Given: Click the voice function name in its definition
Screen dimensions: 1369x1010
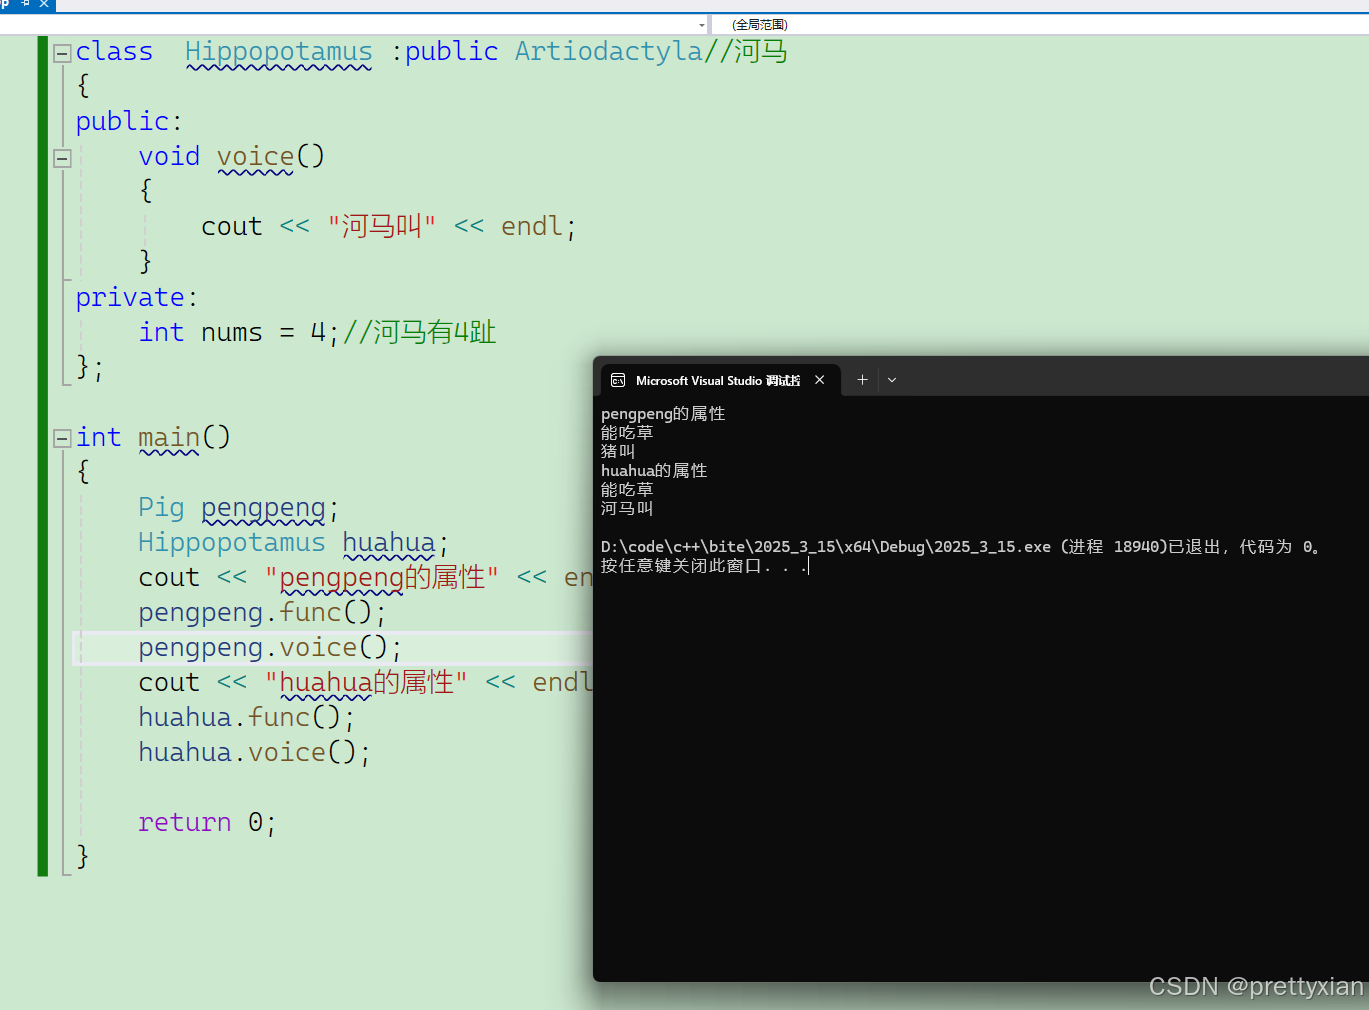Looking at the screenshot, I should (x=256, y=156).
